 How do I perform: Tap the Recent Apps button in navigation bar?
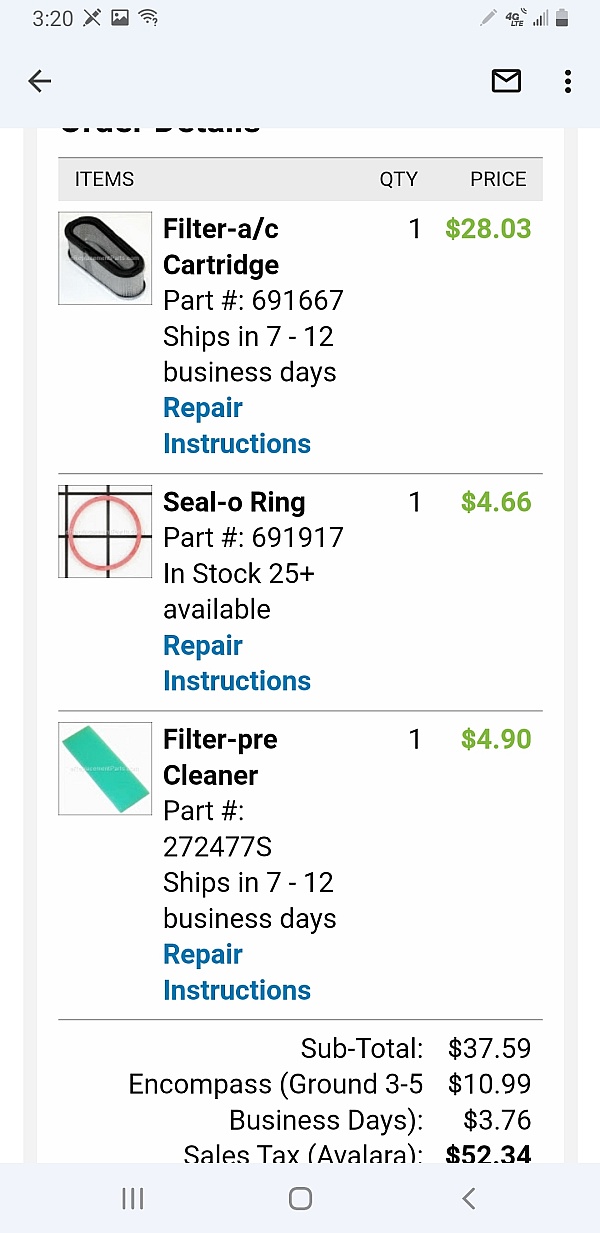pos(132,1197)
